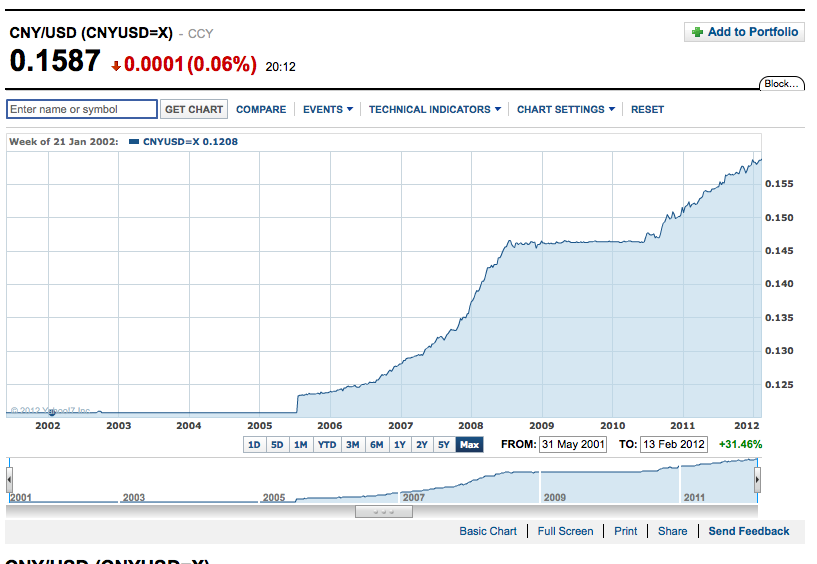
Task: Click the Block... plugin button
Action: click(x=781, y=84)
